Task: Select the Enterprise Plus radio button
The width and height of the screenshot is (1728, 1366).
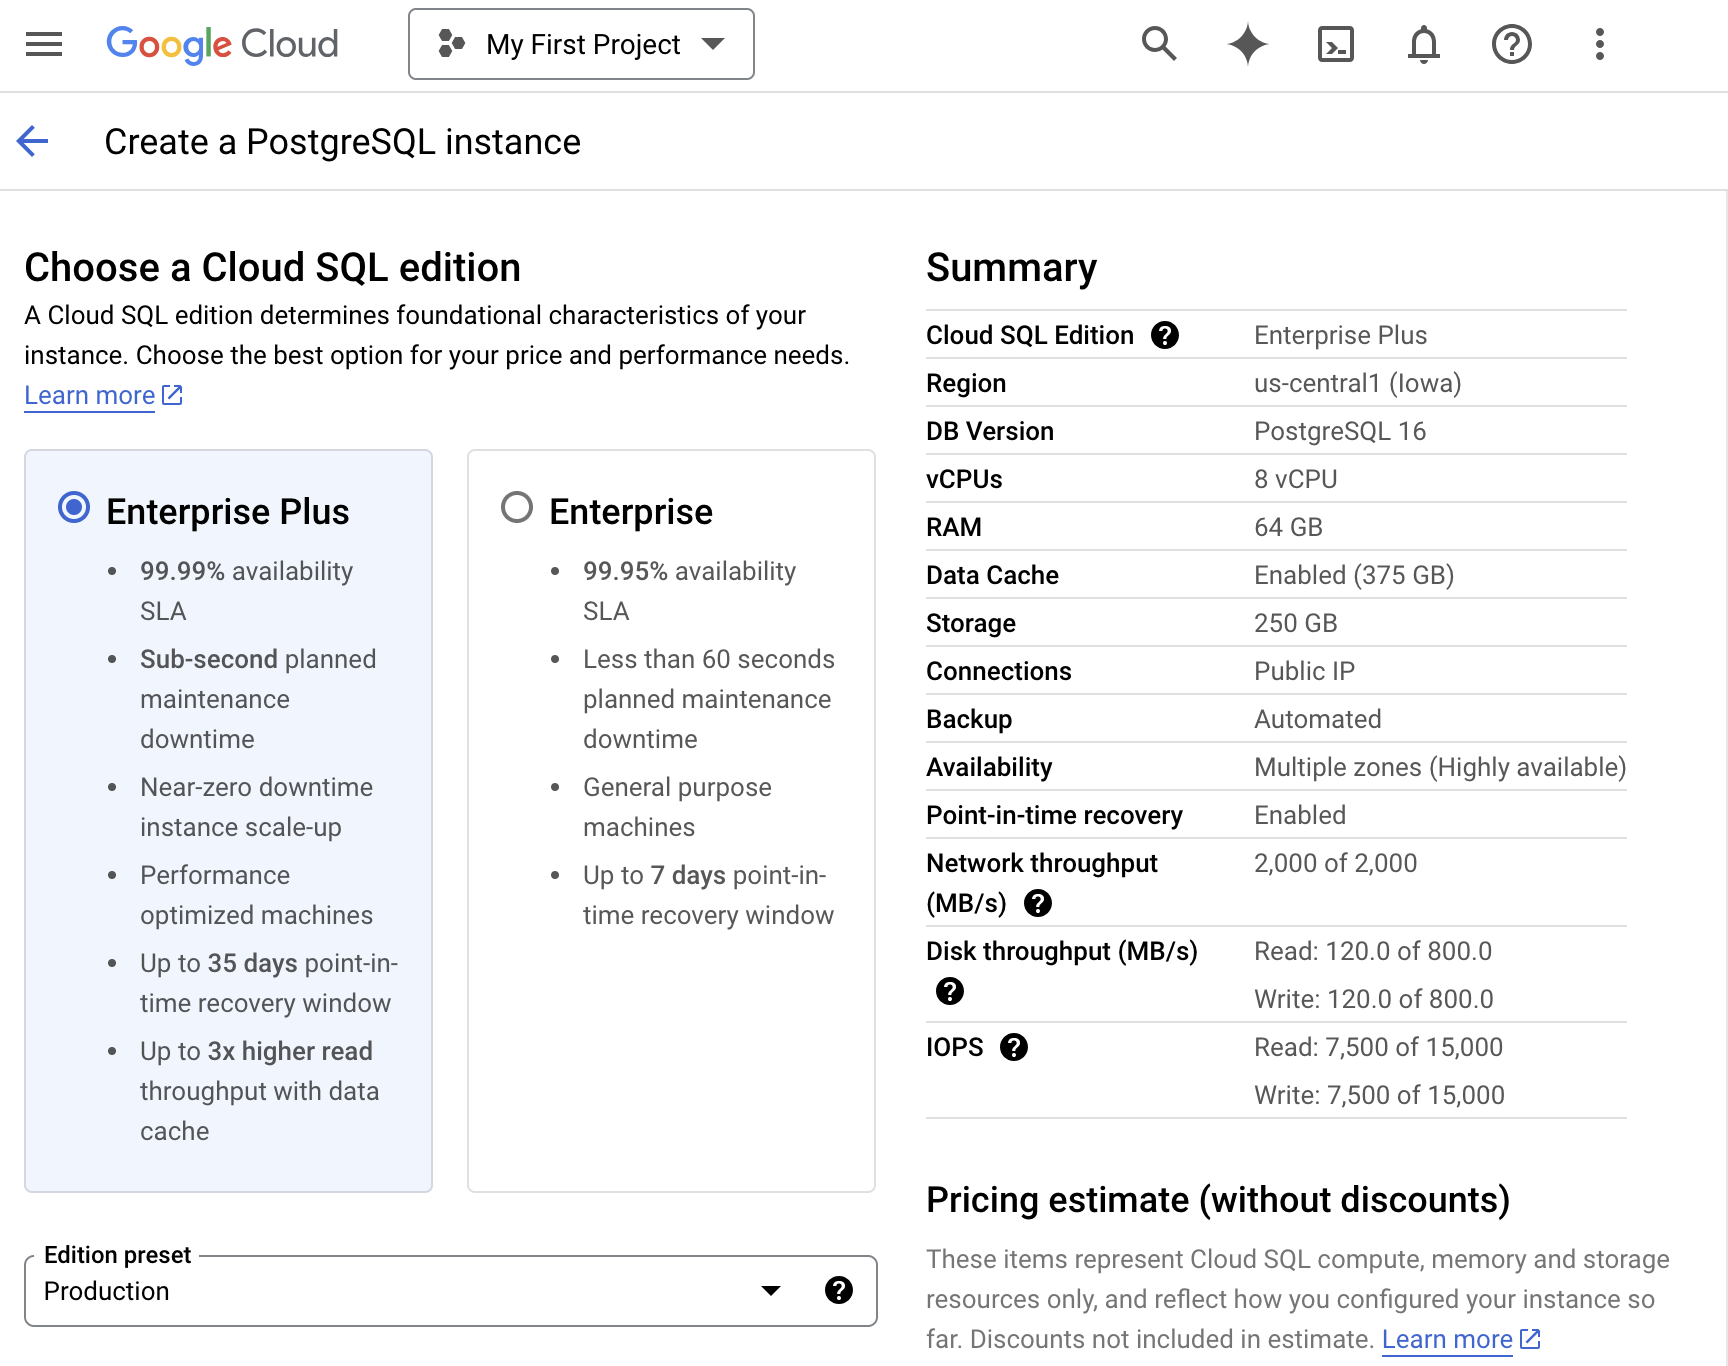Action: (74, 508)
